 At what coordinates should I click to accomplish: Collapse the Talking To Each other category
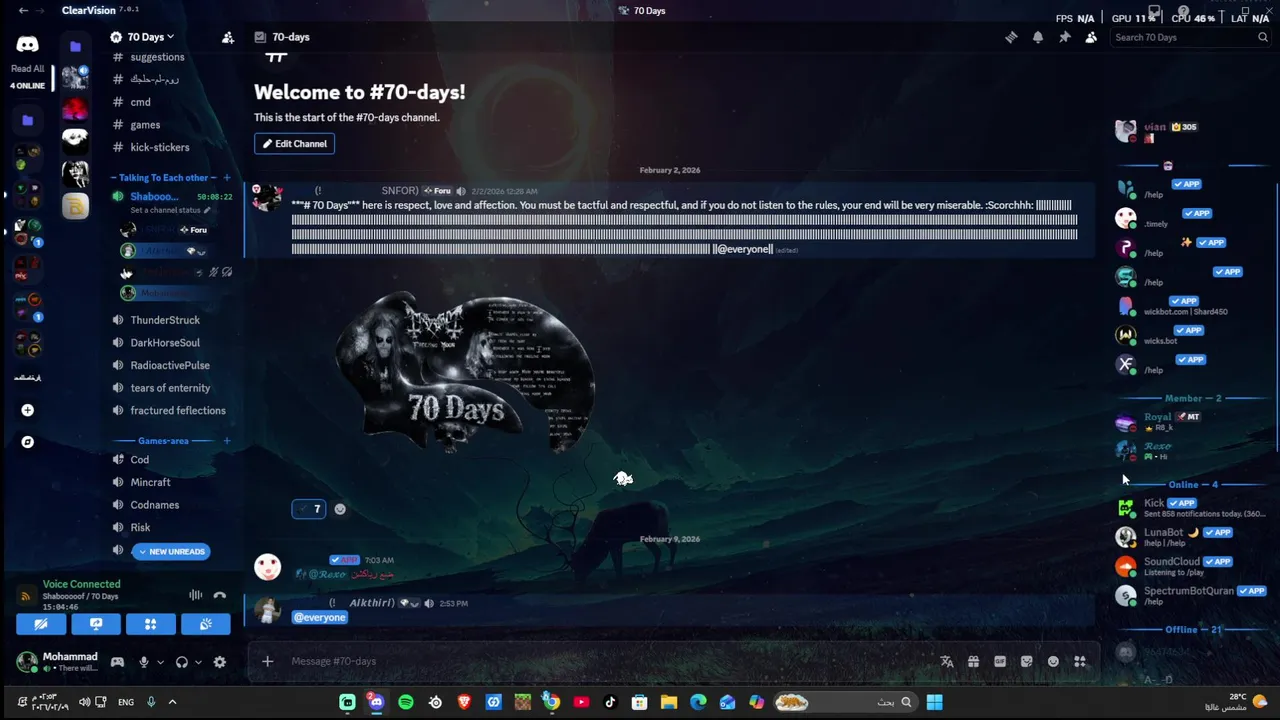click(162, 177)
